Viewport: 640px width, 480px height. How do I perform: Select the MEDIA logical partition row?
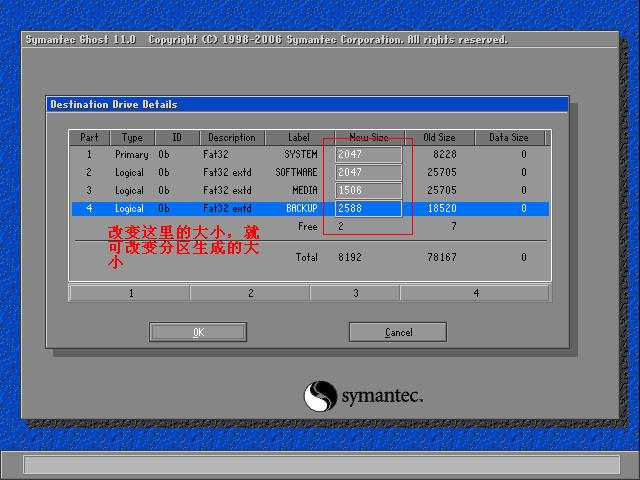(x=200, y=191)
